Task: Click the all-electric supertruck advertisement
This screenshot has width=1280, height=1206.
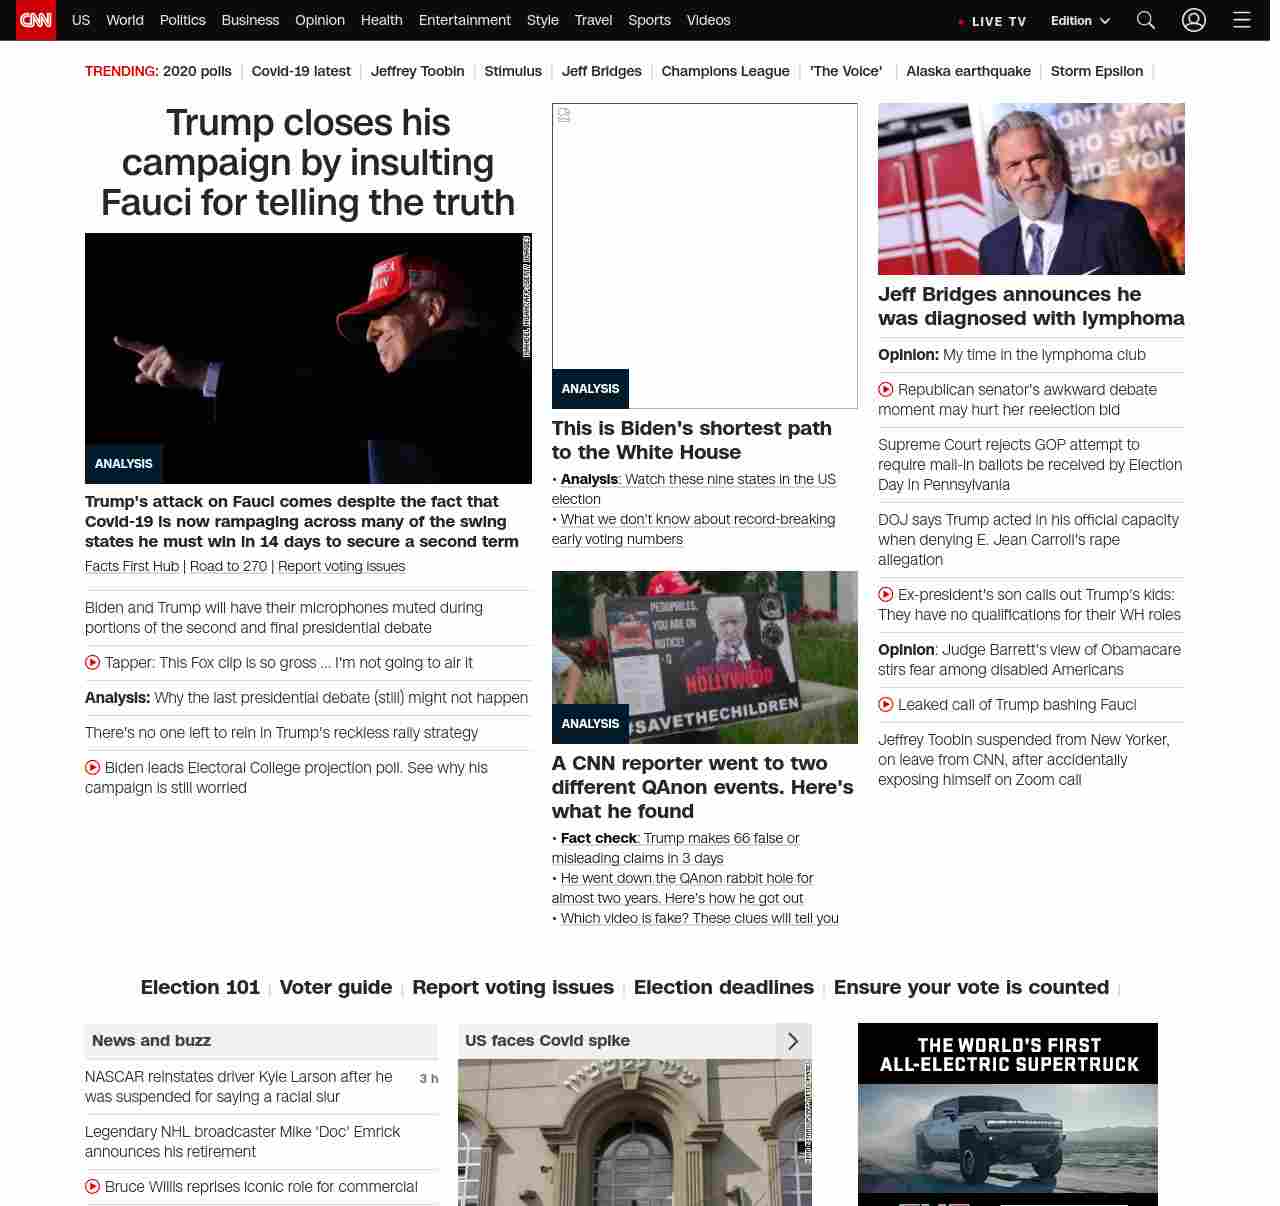Action: click(1007, 1114)
